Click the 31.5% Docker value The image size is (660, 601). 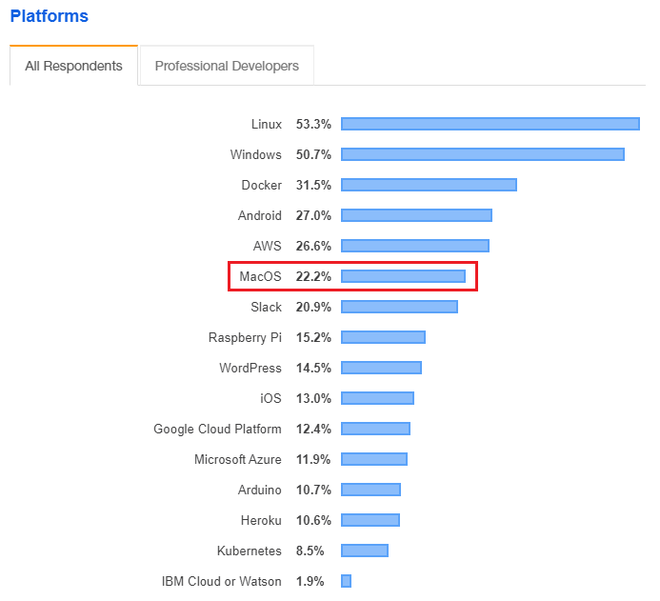tap(314, 185)
